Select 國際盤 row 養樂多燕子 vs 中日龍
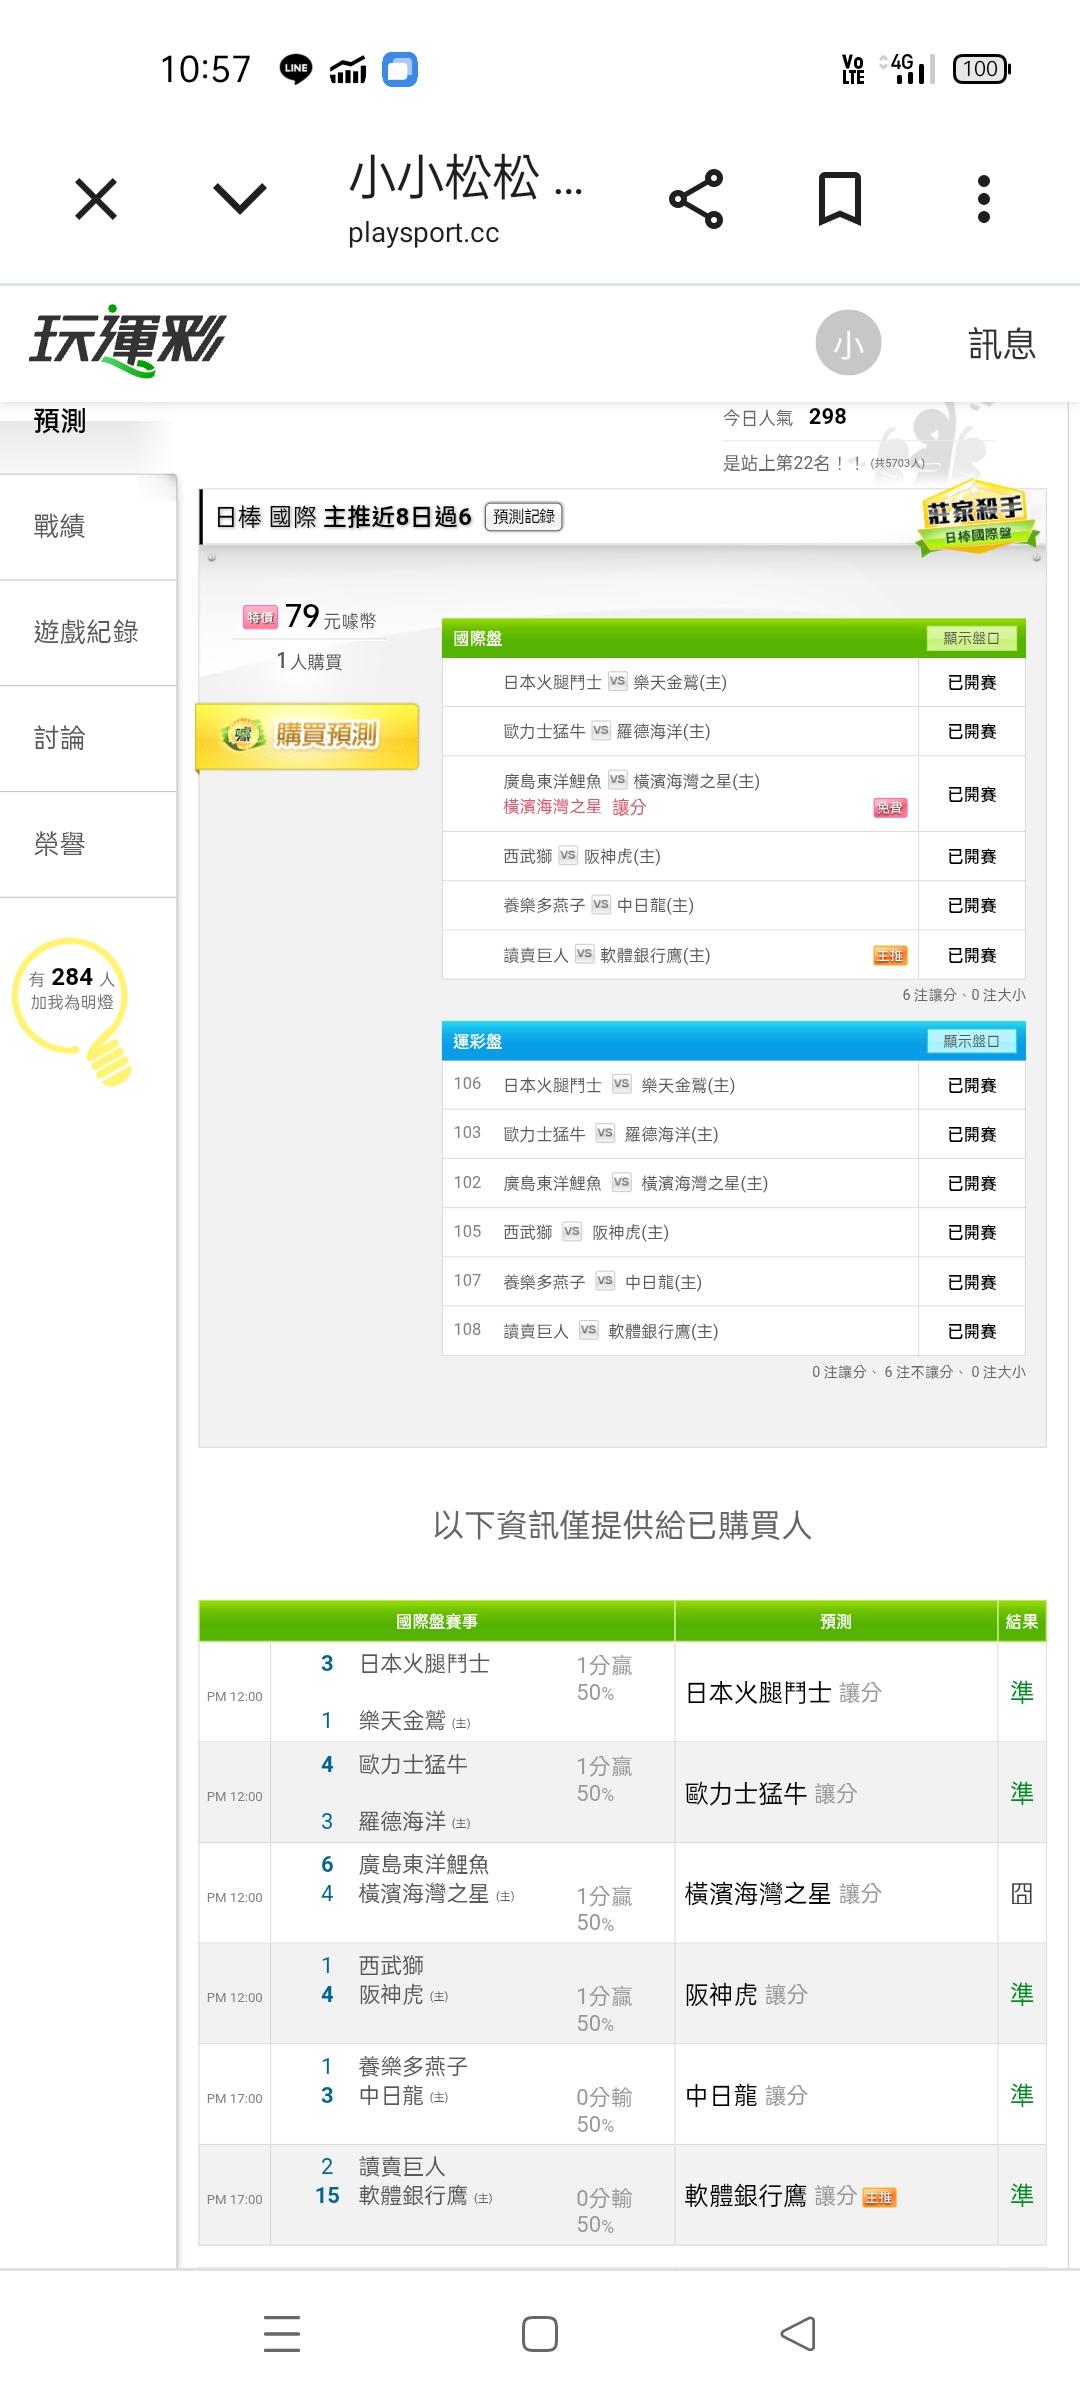The image size is (1080, 2400). point(734,905)
